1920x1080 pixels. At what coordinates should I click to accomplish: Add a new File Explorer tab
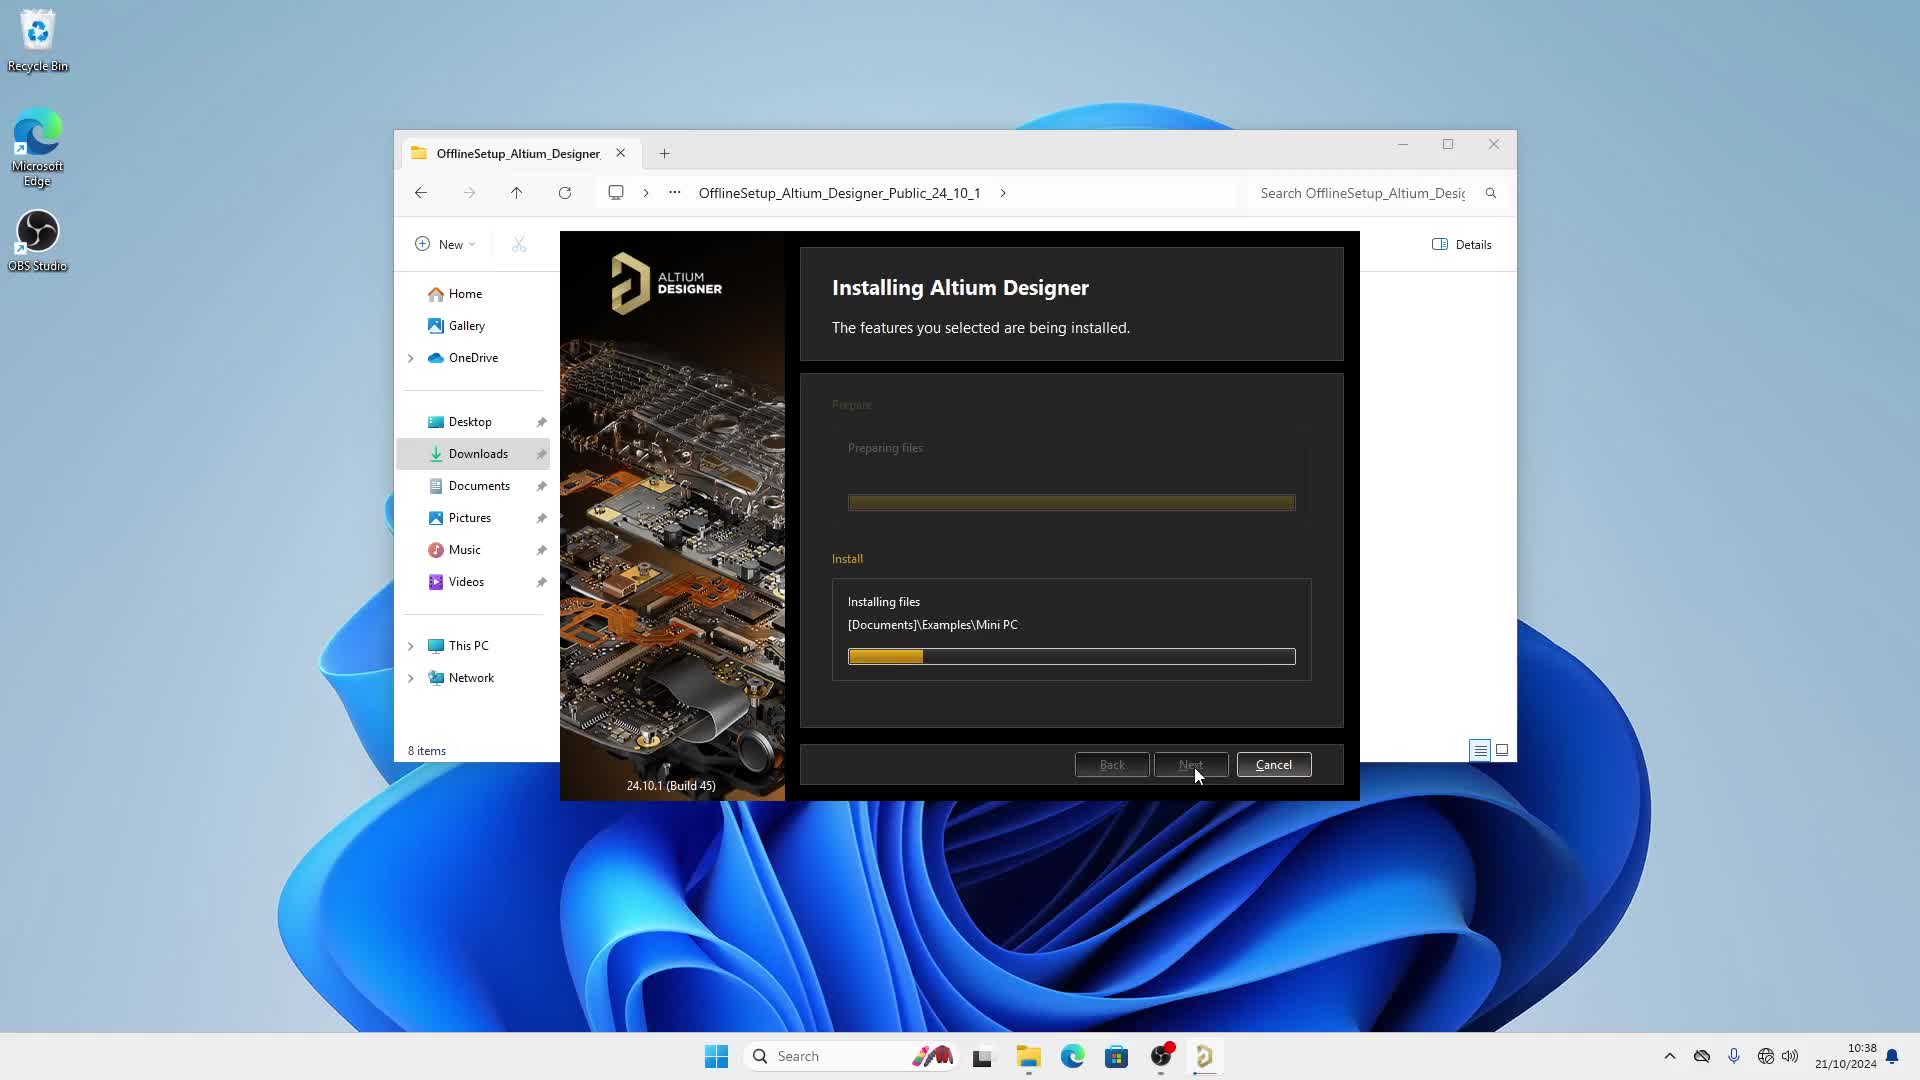pyautogui.click(x=665, y=154)
